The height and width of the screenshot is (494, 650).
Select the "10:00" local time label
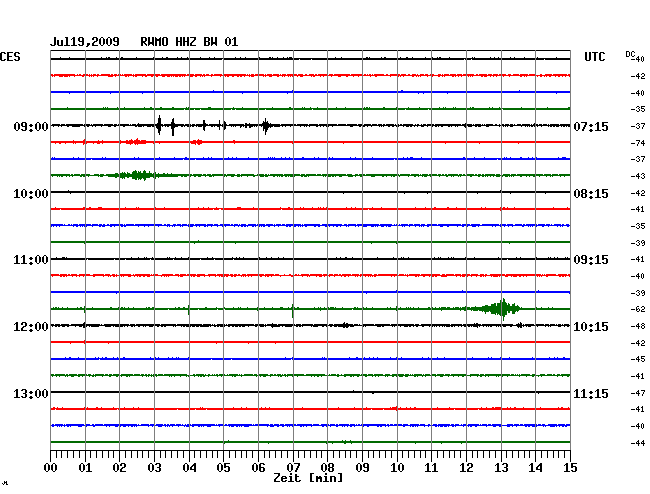pyautogui.click(x=31, y=194)
